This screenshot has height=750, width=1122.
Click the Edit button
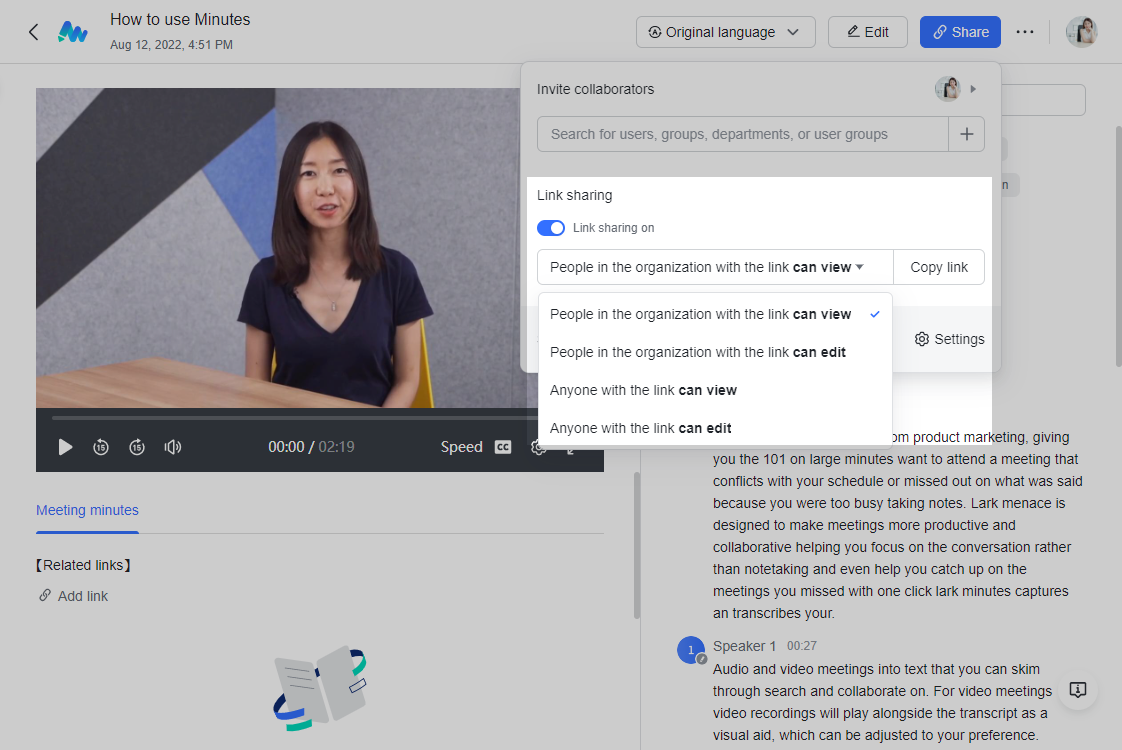coord(867,32)
